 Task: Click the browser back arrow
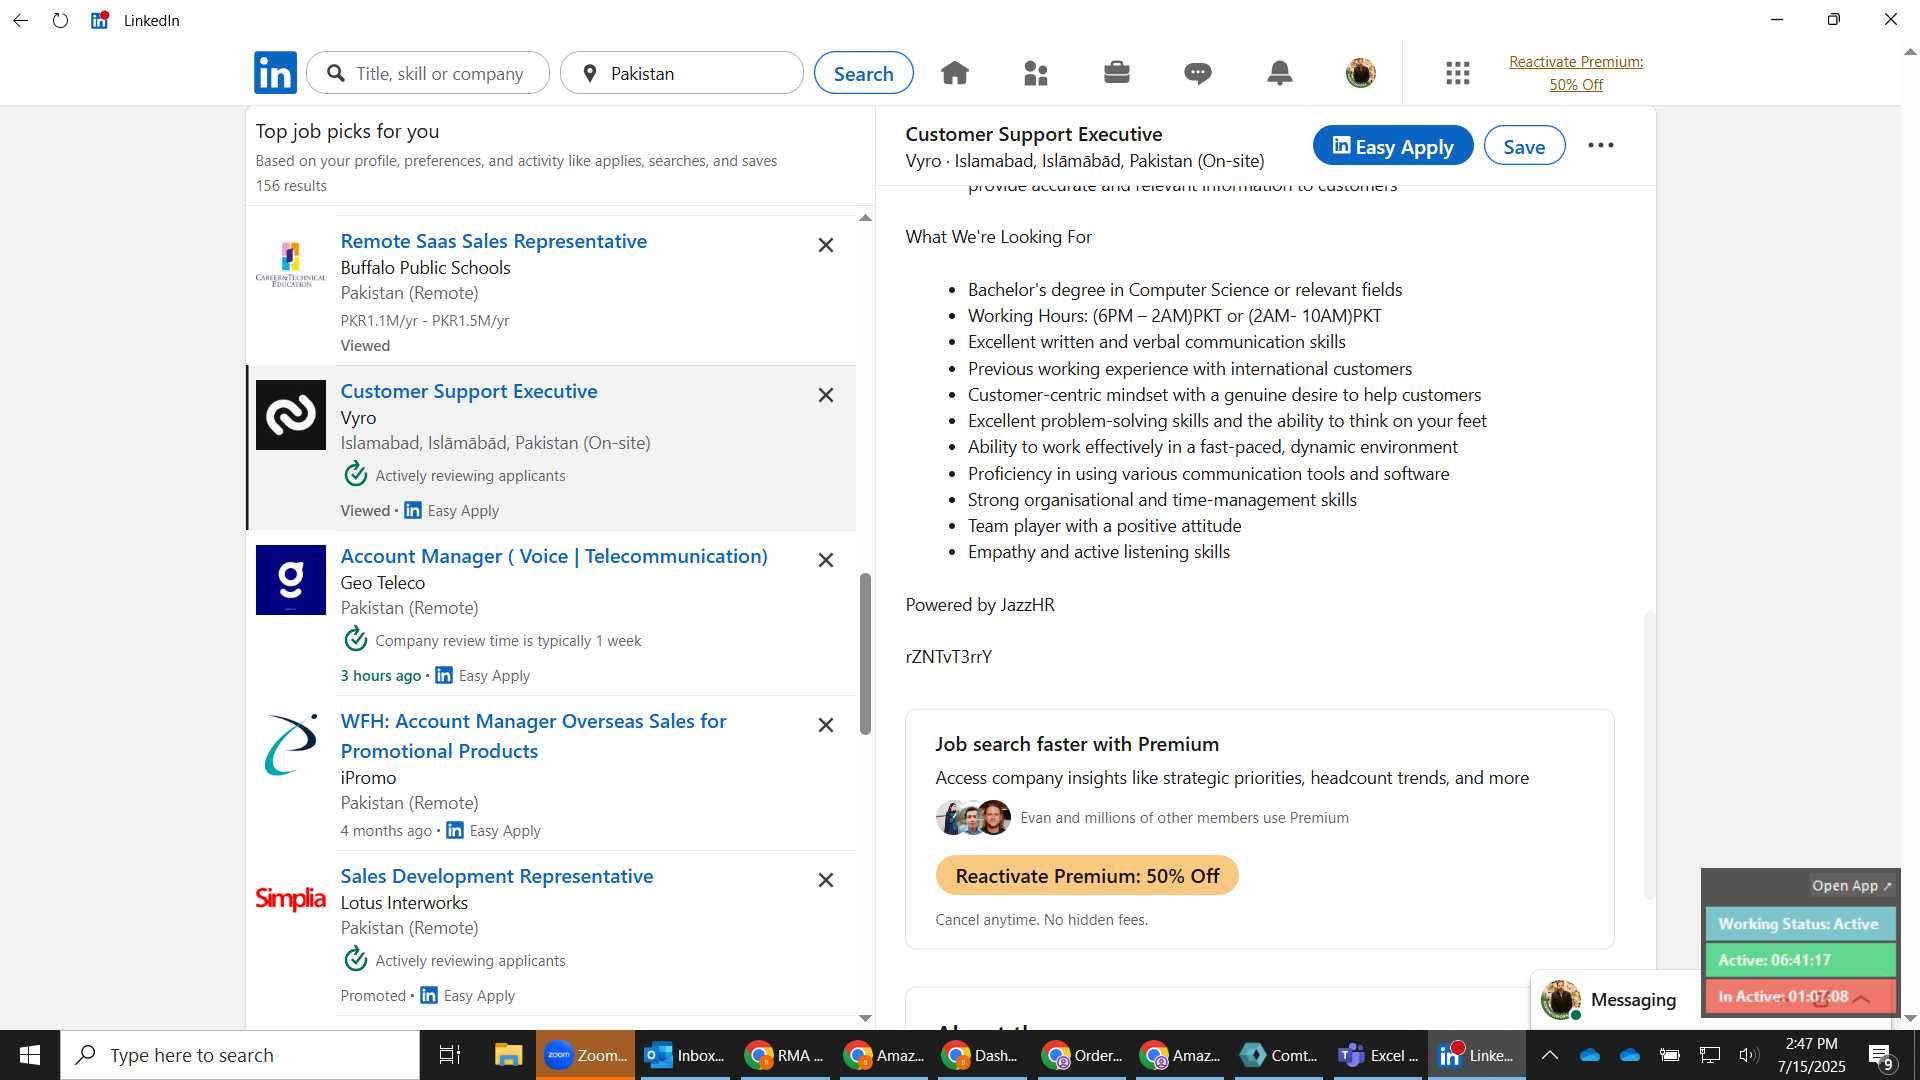coord(20,20)
